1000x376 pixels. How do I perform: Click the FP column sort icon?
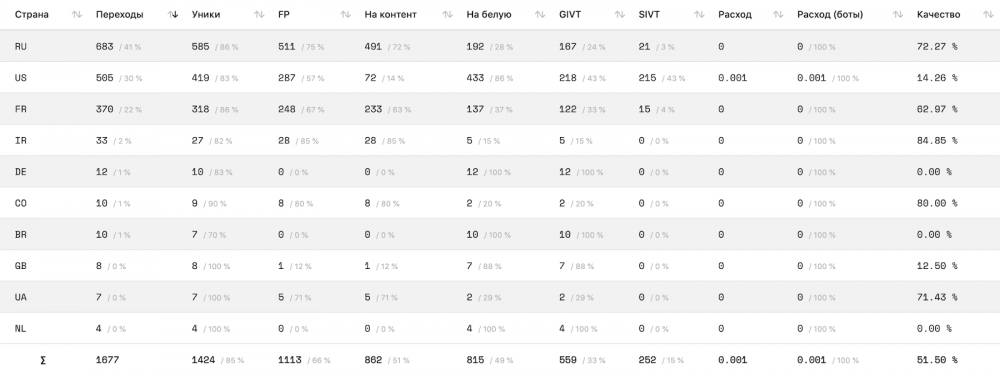tap(346, 15)
